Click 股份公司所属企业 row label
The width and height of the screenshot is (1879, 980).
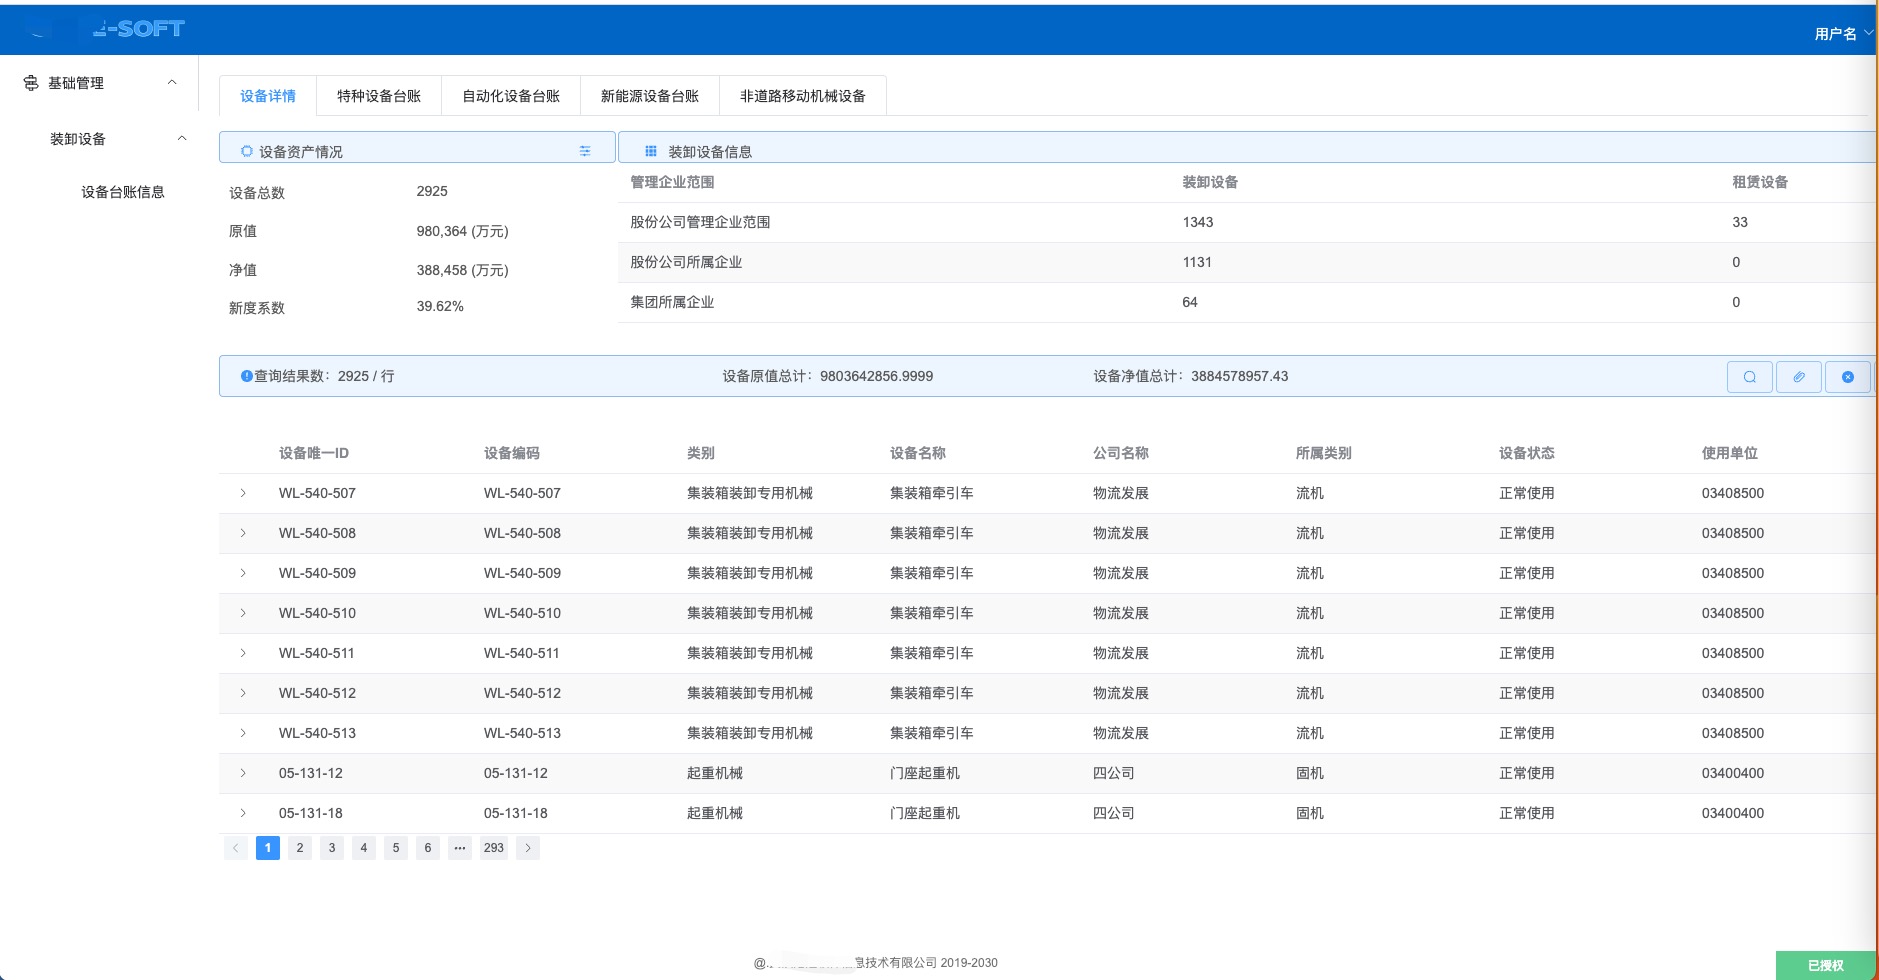pos(686,262)
